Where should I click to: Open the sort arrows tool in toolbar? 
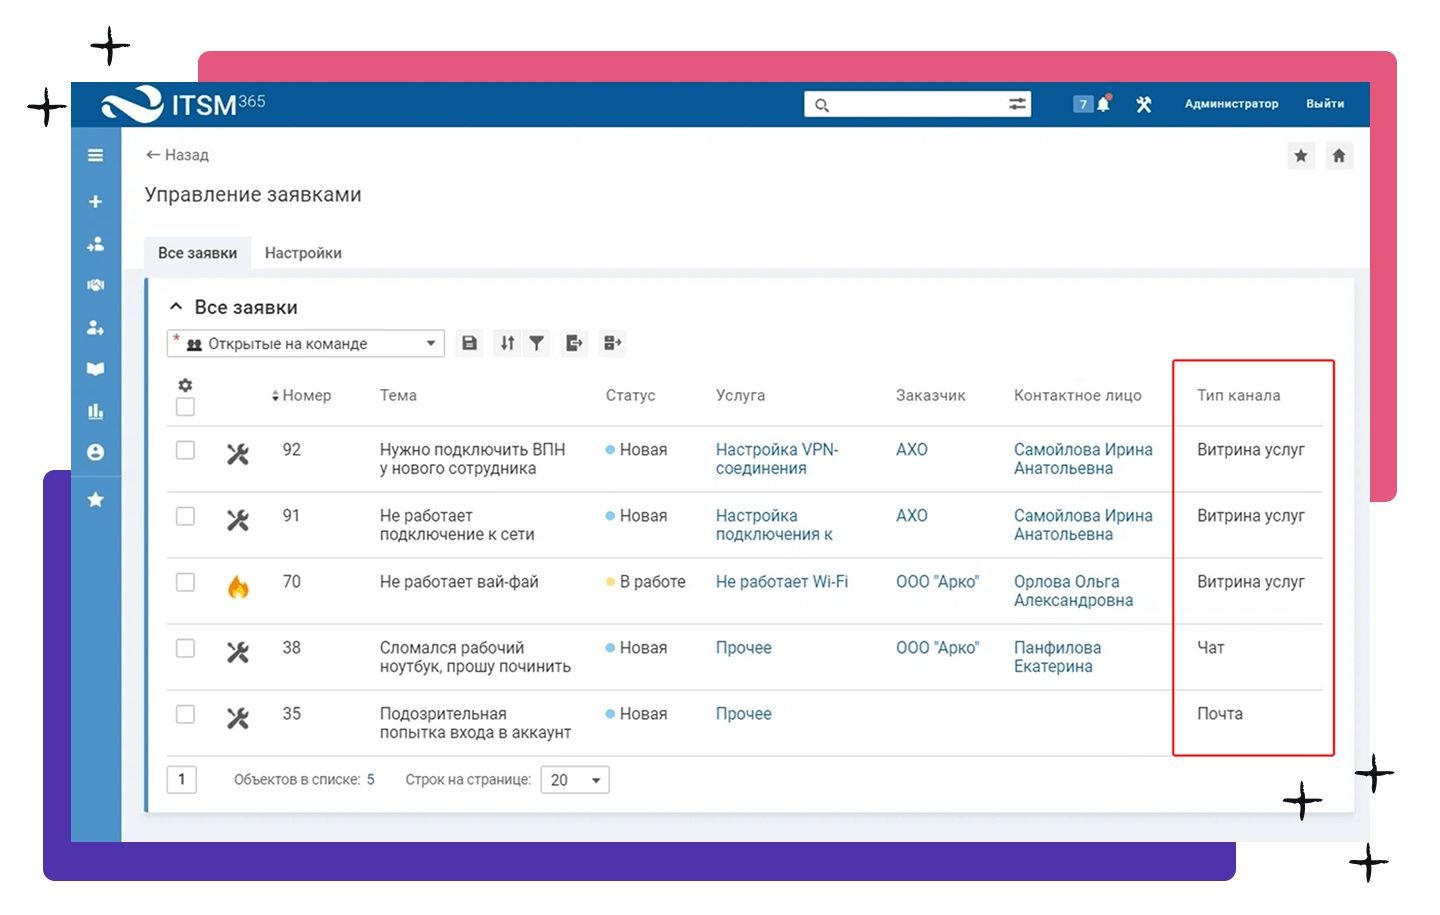tap(508, 343)
